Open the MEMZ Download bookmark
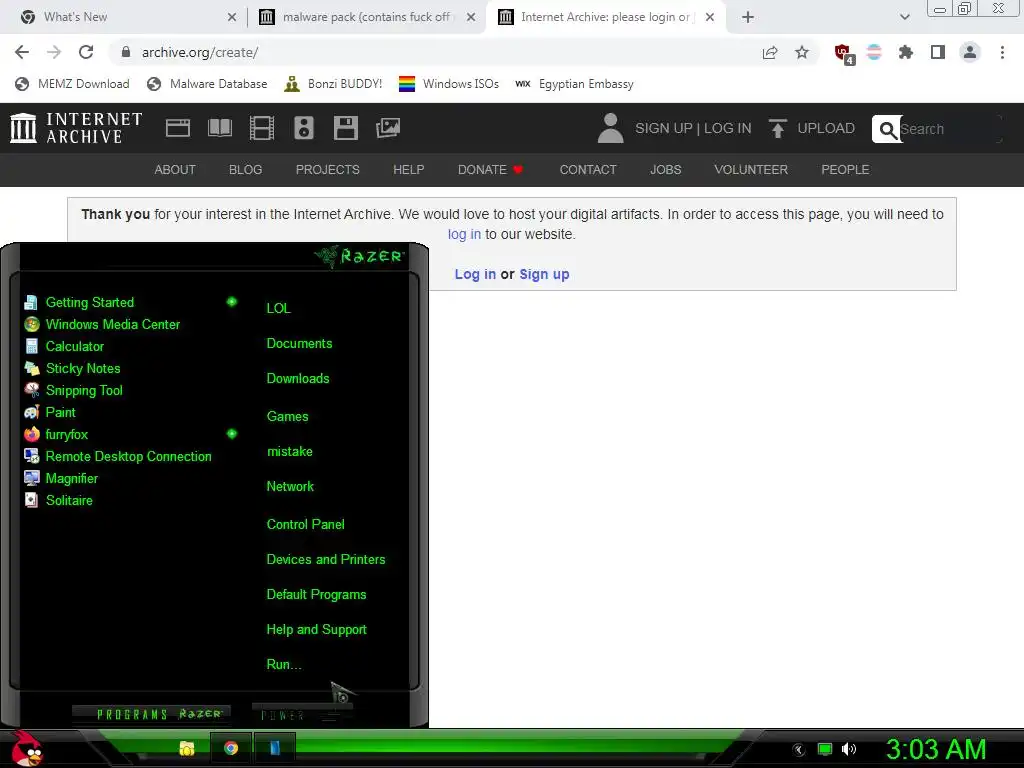 [72, 84]
